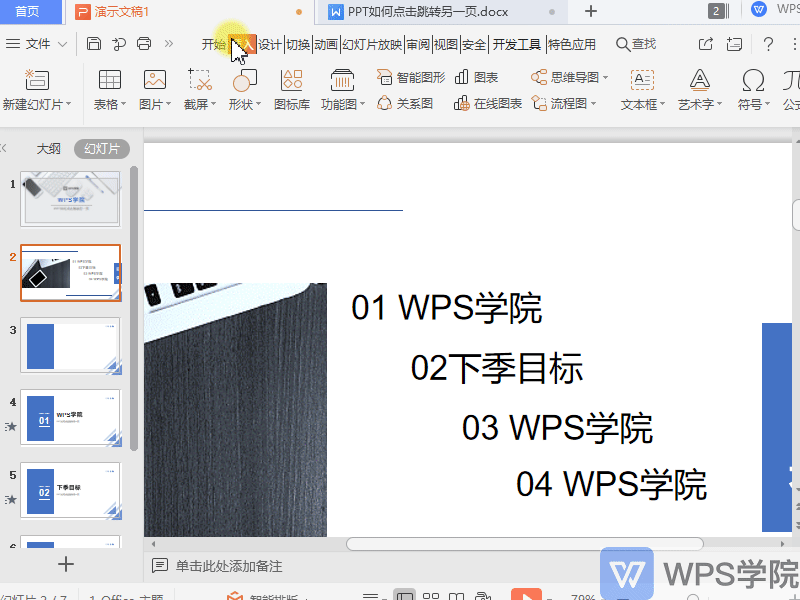The height and width of the screenshot is (600, 800).
Task: Switch slide panel to 大纲 view
Action: [48, 149]
